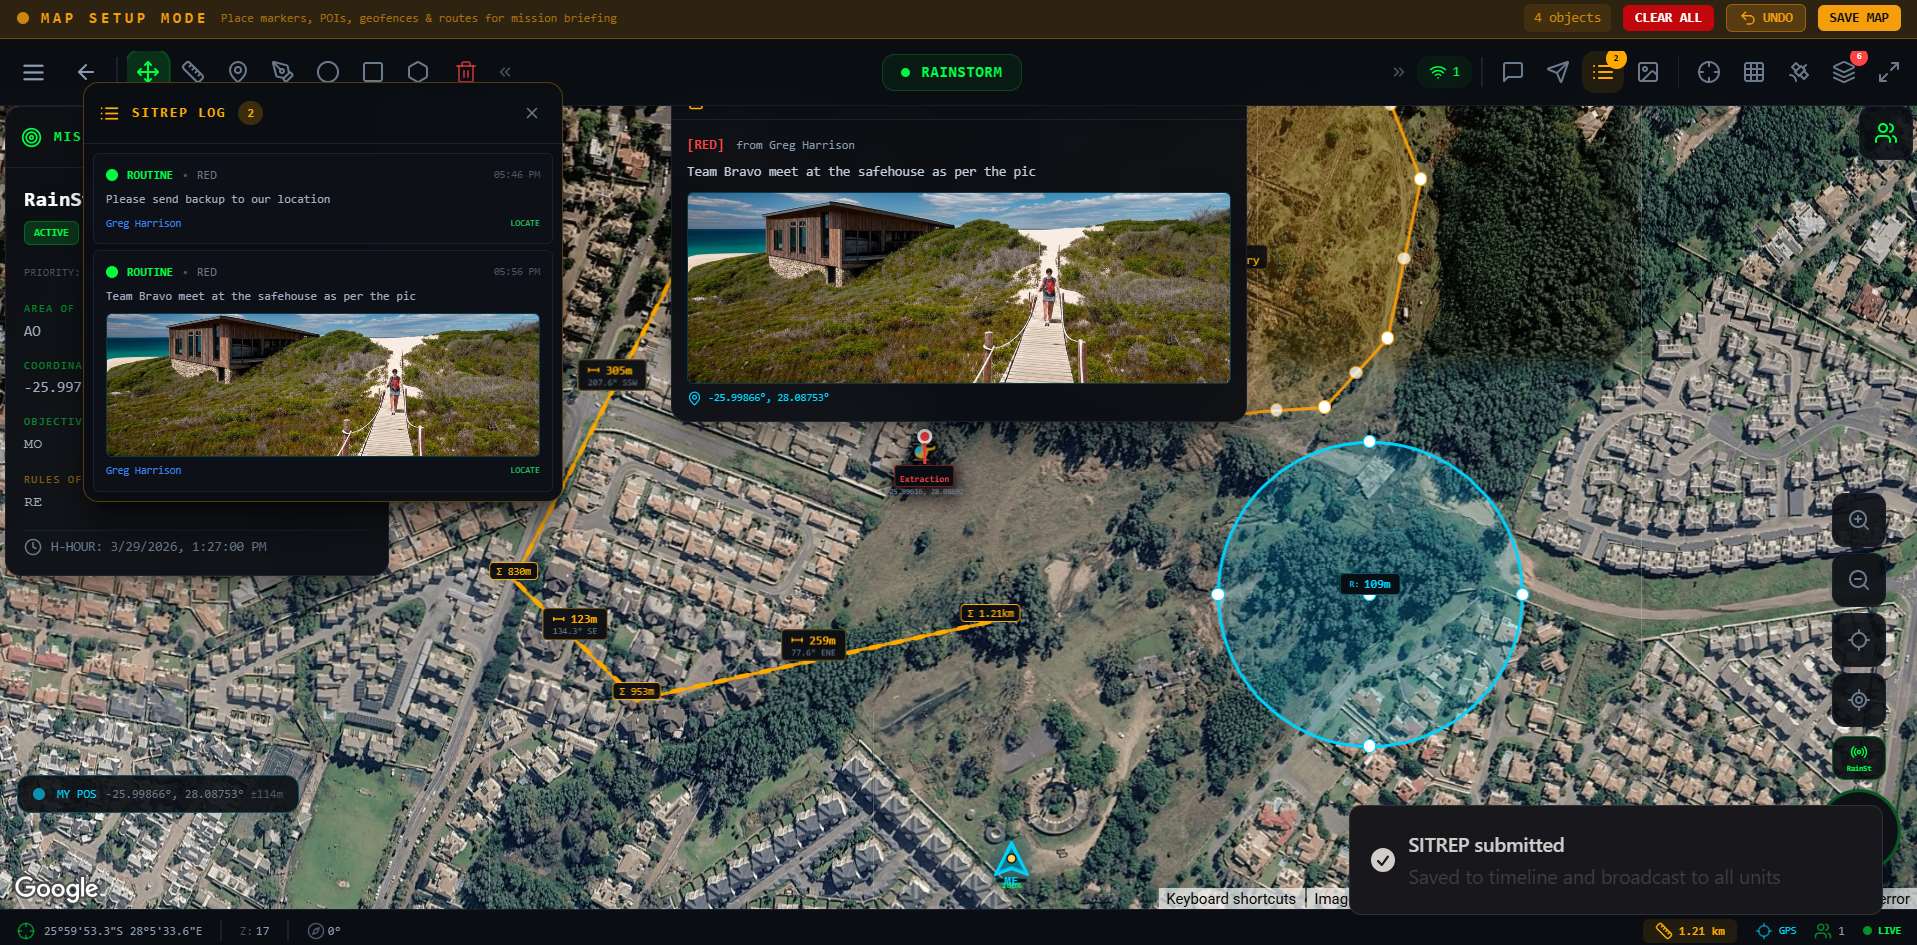This screenshot has width=1917, height=945.
Task: Select the ruler measure tool
Action: point(193,72)
